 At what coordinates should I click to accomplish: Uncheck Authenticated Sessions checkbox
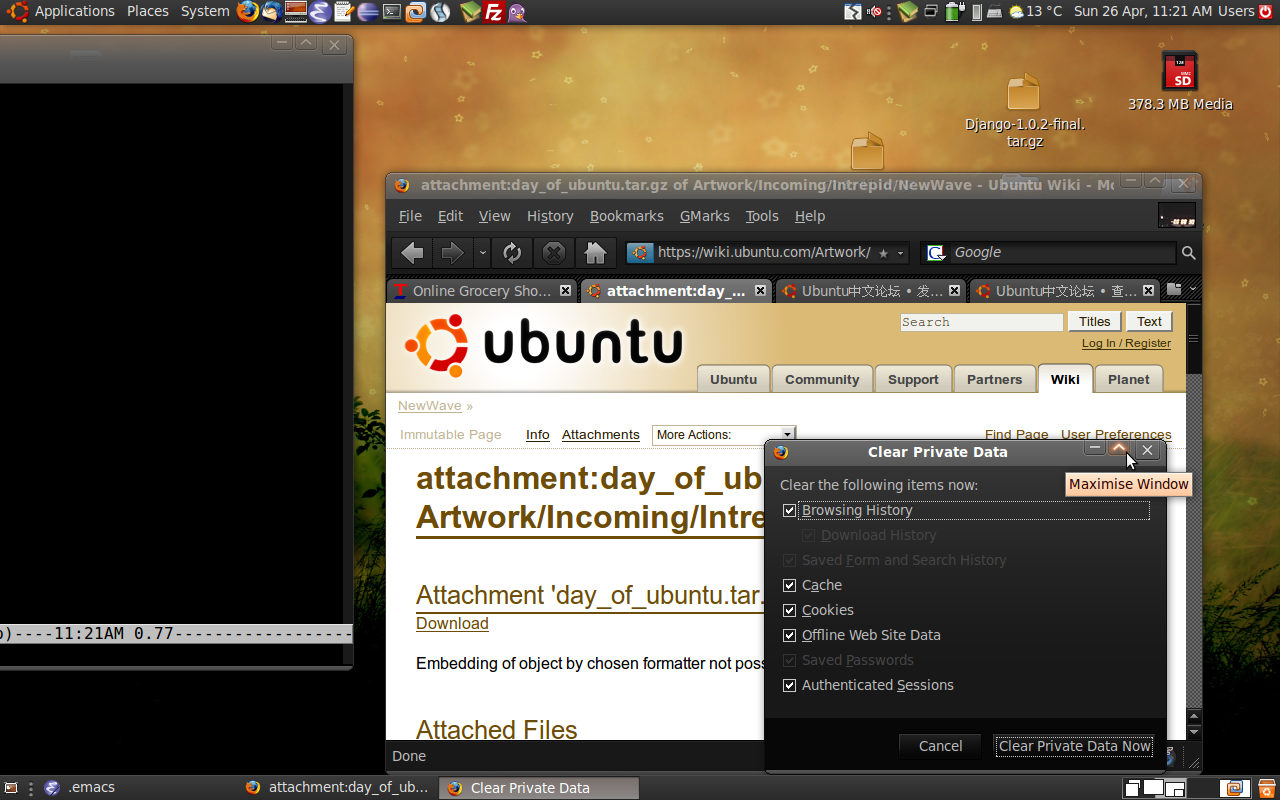[789, 685]
